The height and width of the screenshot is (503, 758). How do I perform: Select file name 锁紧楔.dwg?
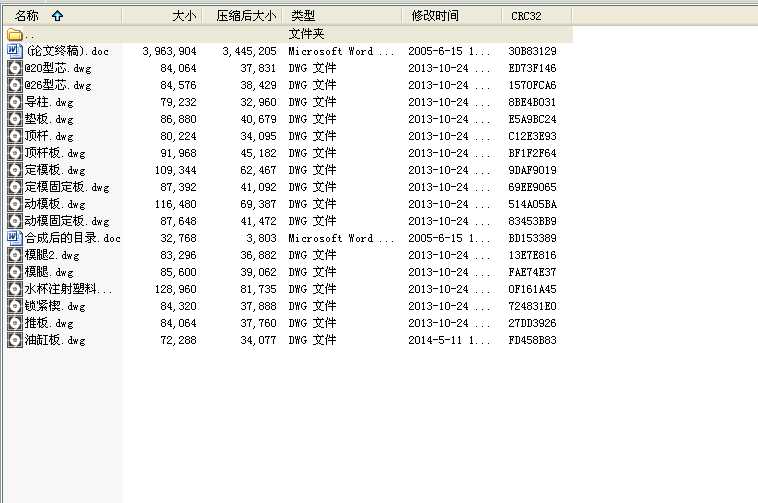[x=55, y=306]
